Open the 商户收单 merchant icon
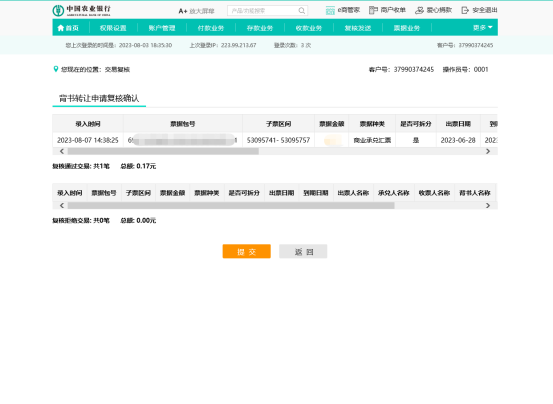The image size is (553, 404). (373, 10)
